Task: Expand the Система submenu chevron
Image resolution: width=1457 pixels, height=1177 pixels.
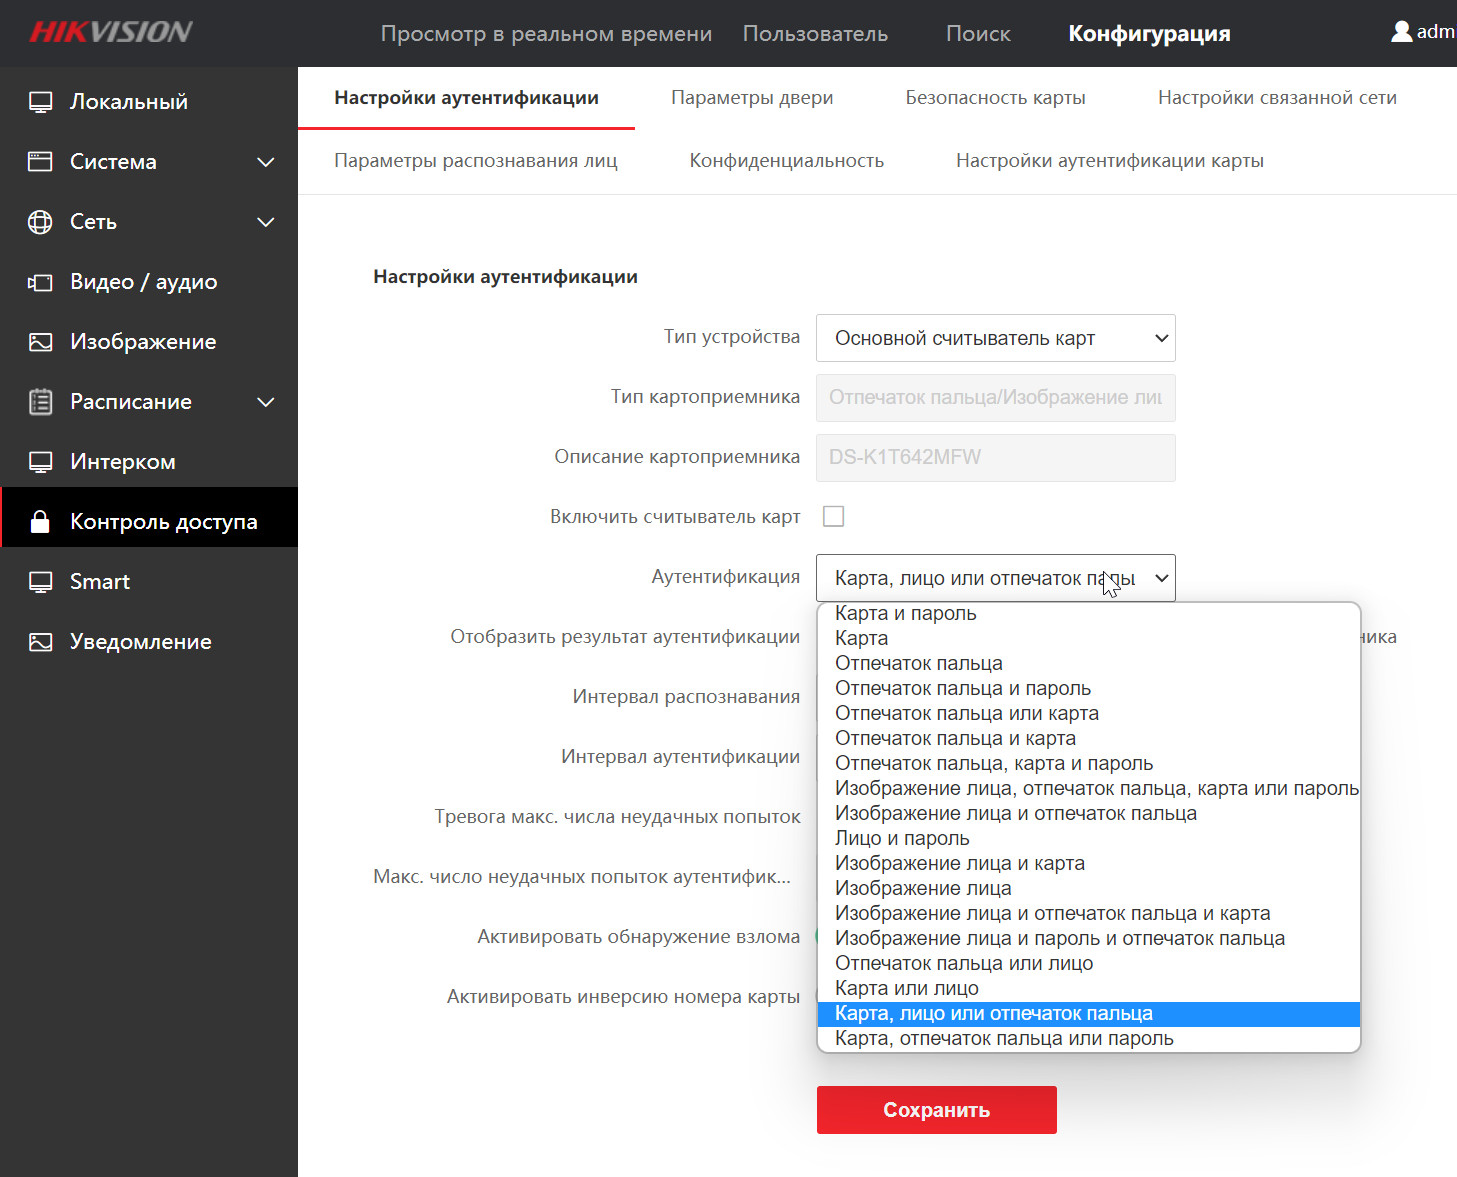Action: pos(266,162)
